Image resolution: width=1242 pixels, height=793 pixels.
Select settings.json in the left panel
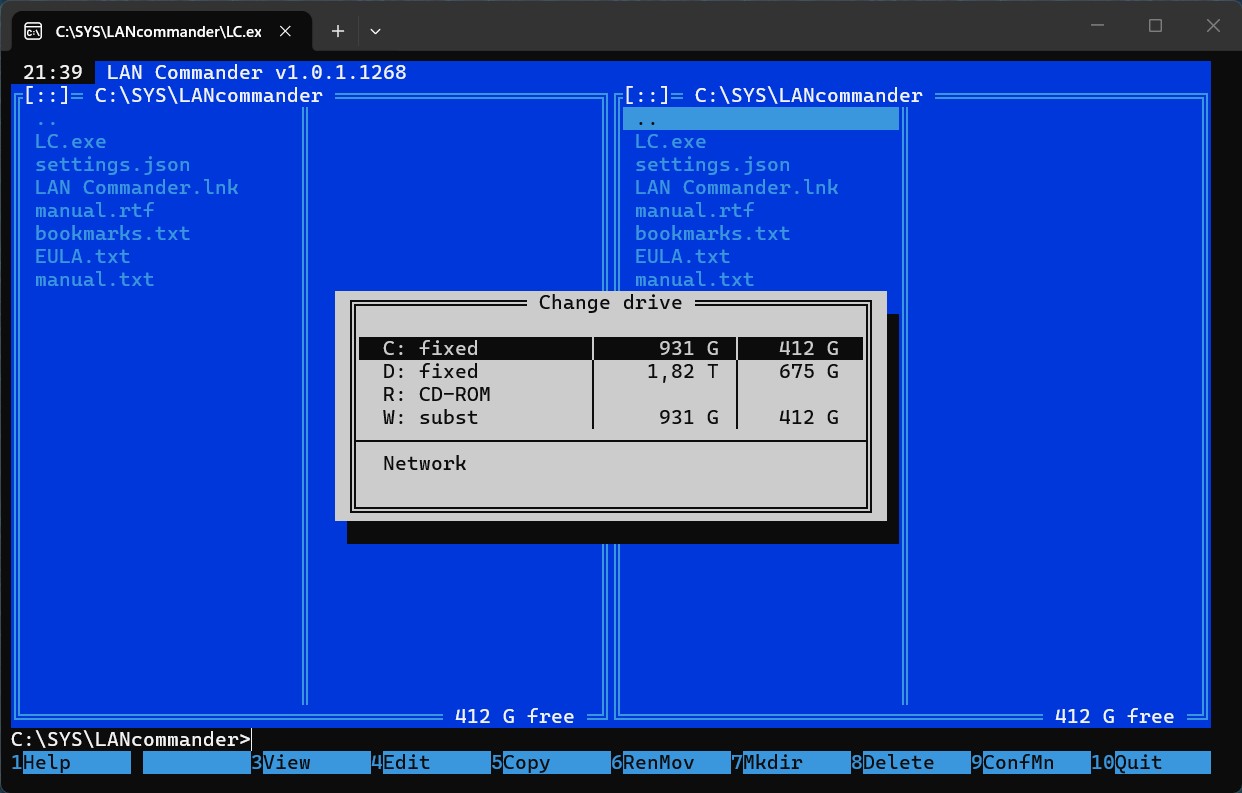tap(113, 165)
